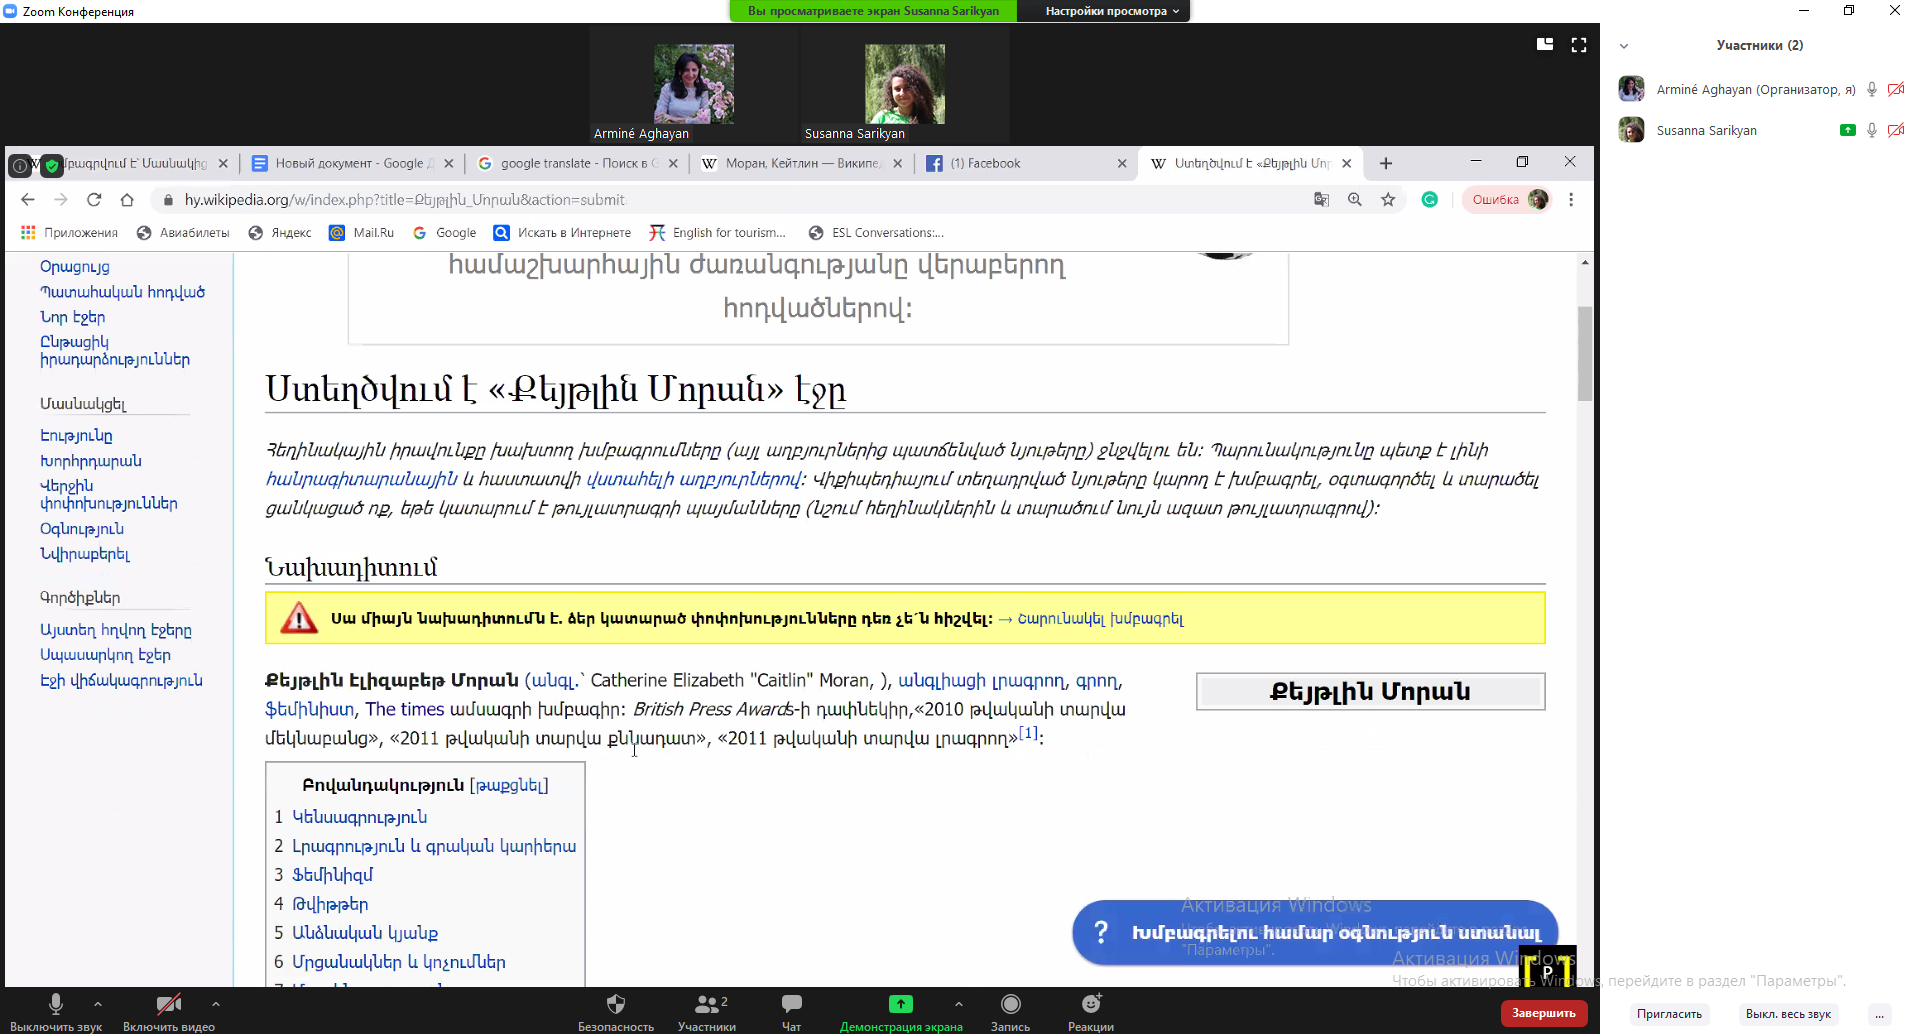Select Arminé Aghayan video thumbnail
This screenshot has width=1918, height=1034.
coord(694,84)
